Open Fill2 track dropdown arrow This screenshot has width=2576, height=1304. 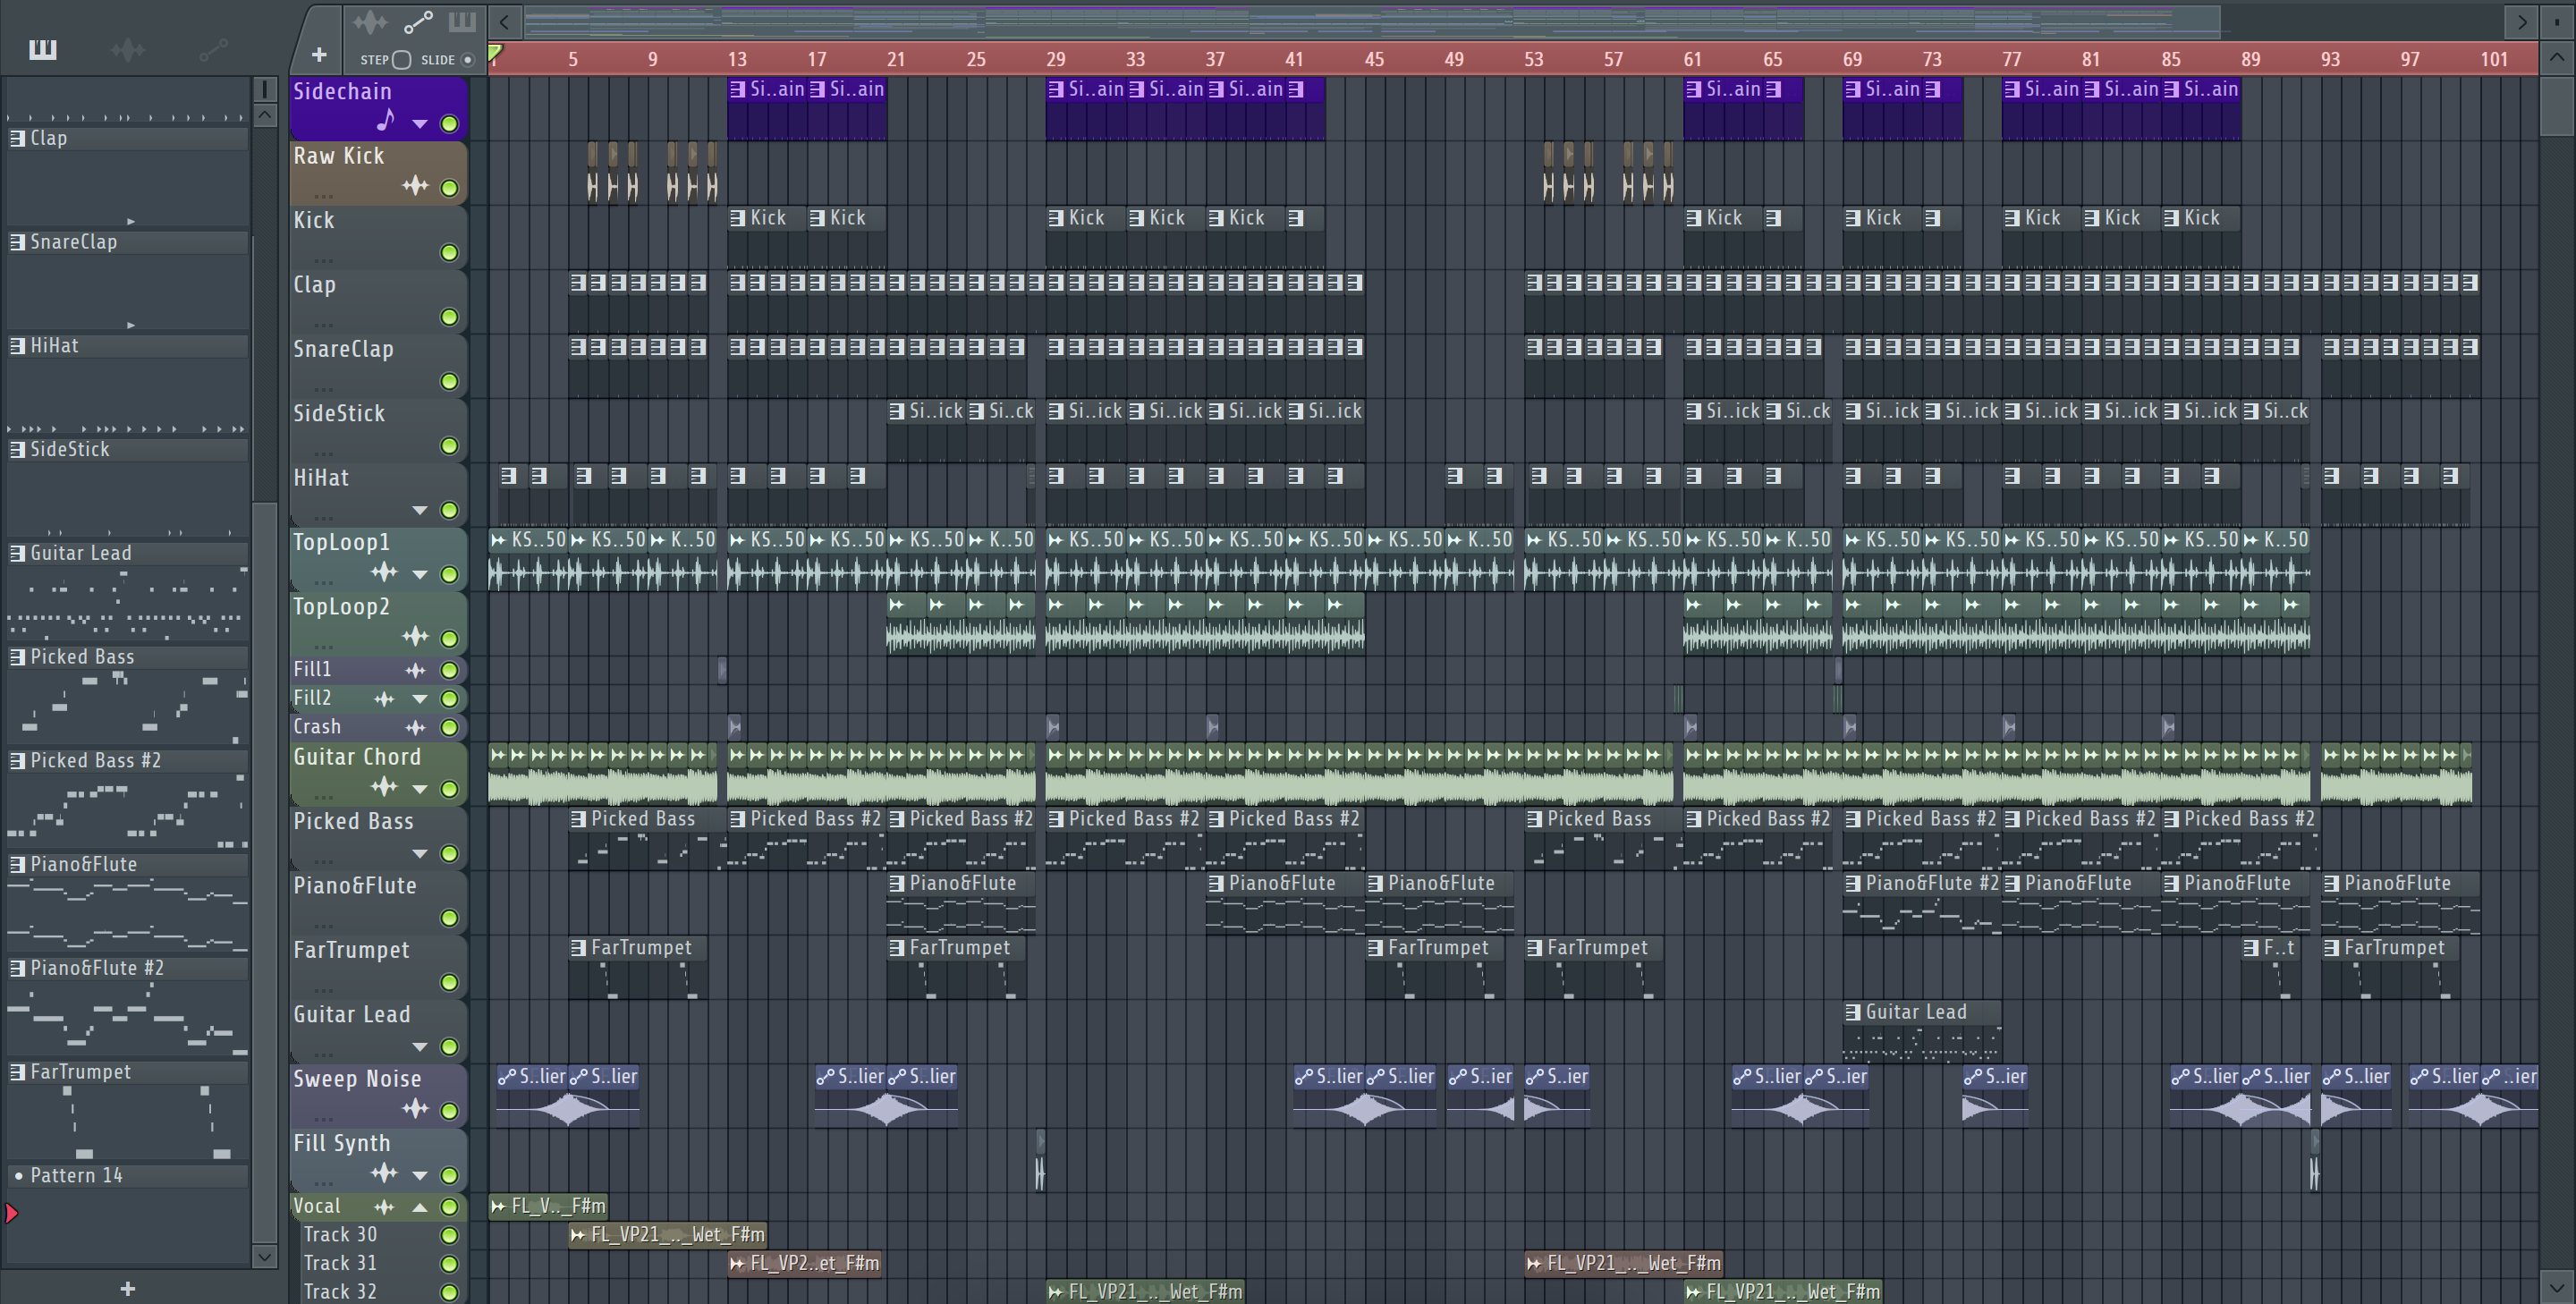(420, 699)
